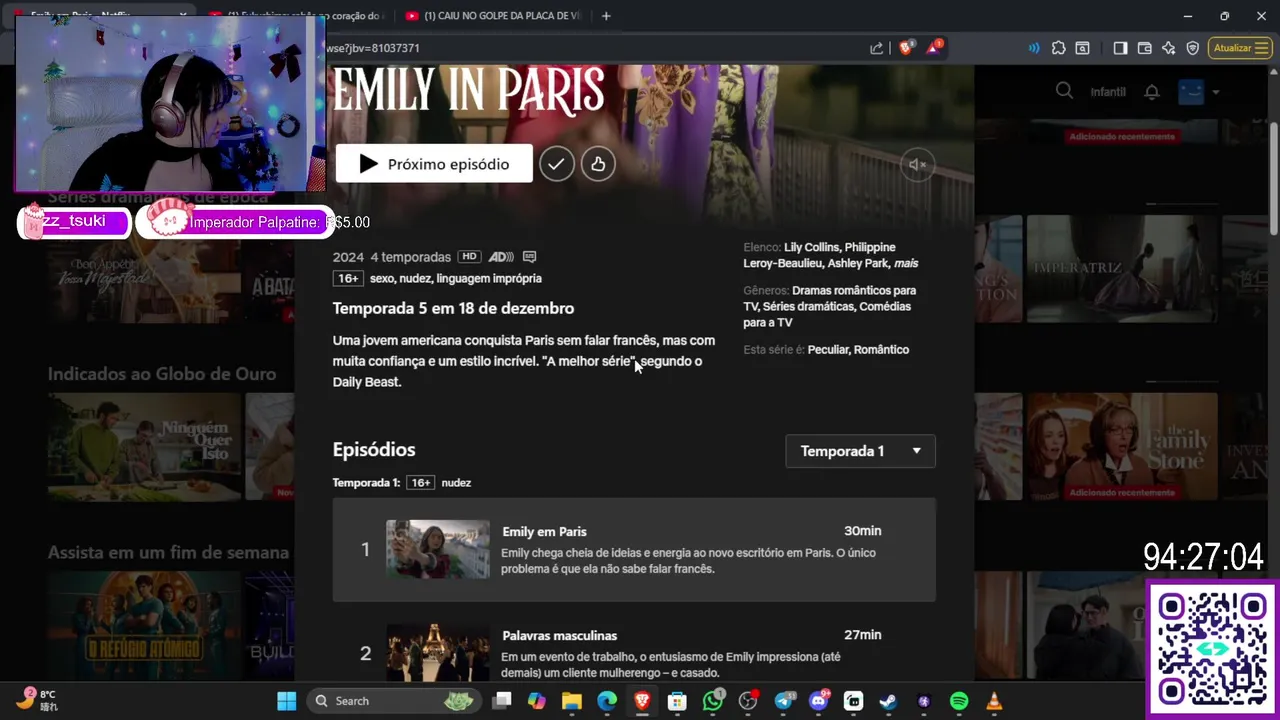Viewport: 1280px width, 720px height.
Task: Open the Romântico tag link
Action: (883, 350)
